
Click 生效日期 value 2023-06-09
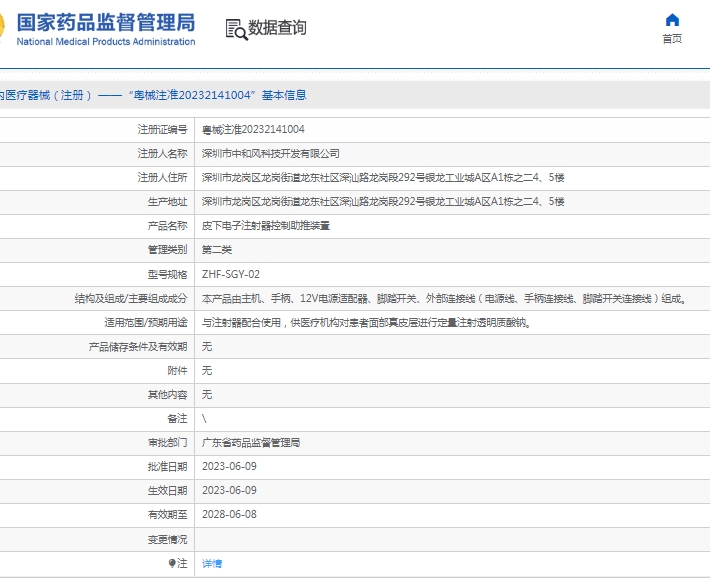pyautogui.click(x=229, y=490)
